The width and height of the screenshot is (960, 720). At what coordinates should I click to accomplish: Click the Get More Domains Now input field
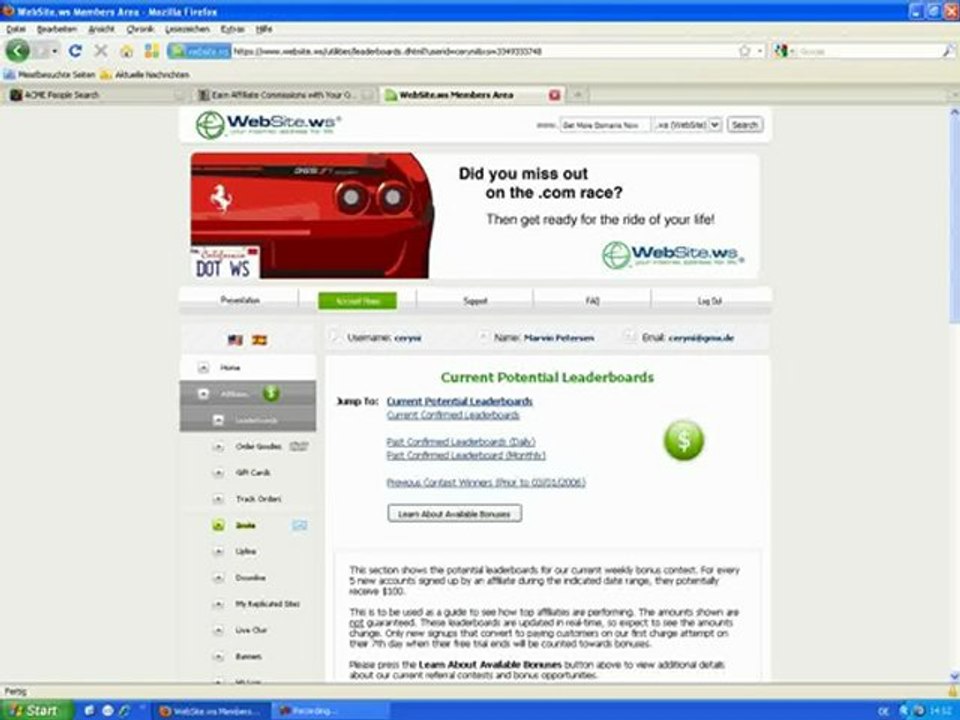[x=605, y=125]
